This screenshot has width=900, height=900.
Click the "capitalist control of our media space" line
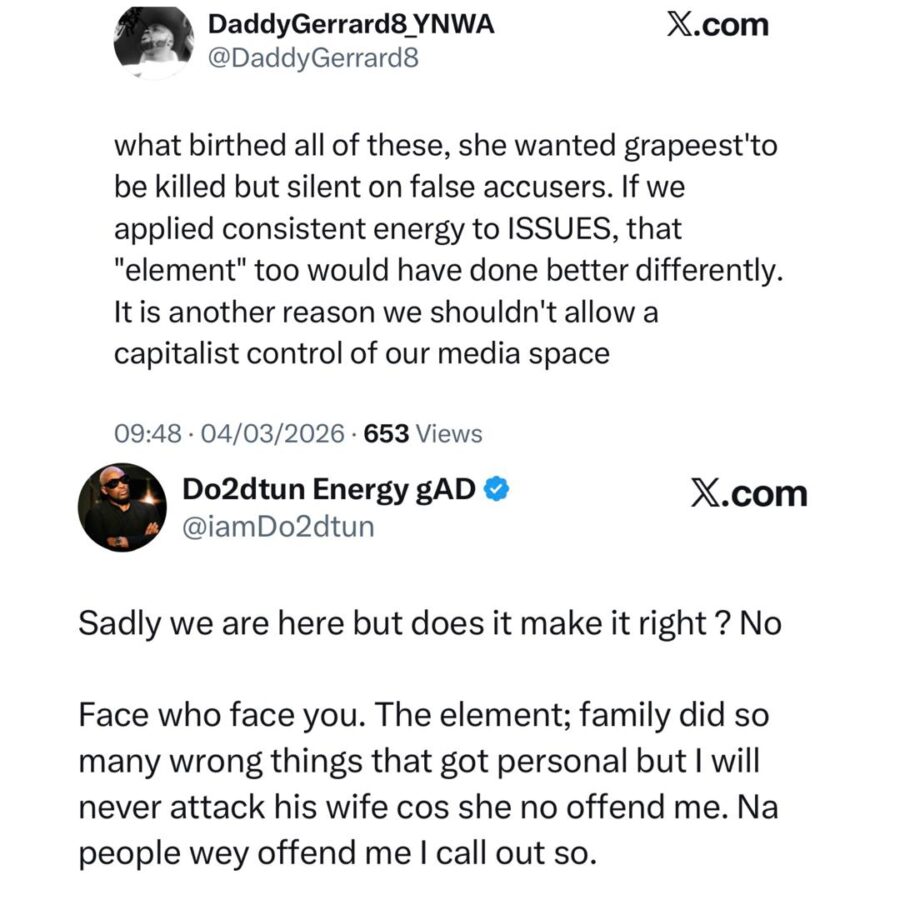point(362,353)
